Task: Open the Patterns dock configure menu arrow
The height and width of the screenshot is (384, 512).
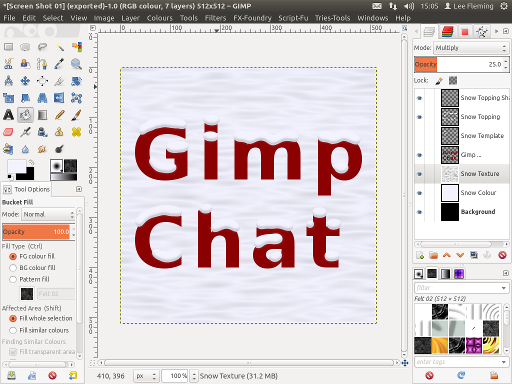Action: click(x=506, y=273)
